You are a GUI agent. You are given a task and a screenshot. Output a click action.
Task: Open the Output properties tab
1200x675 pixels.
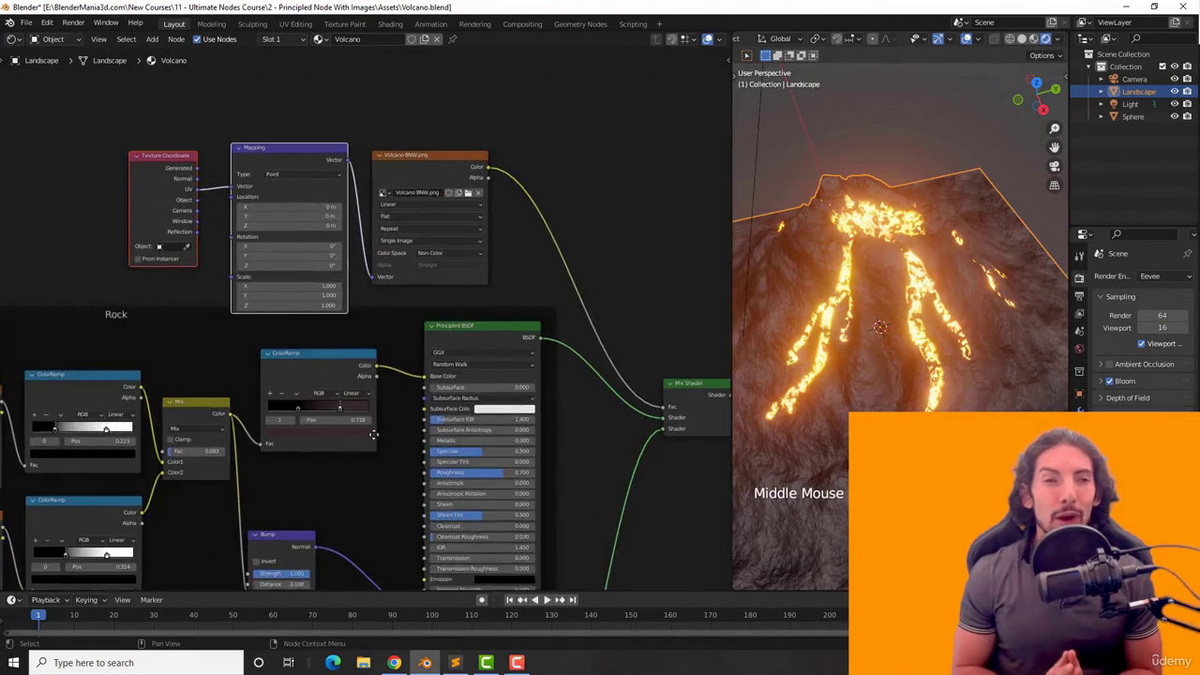1079,296
